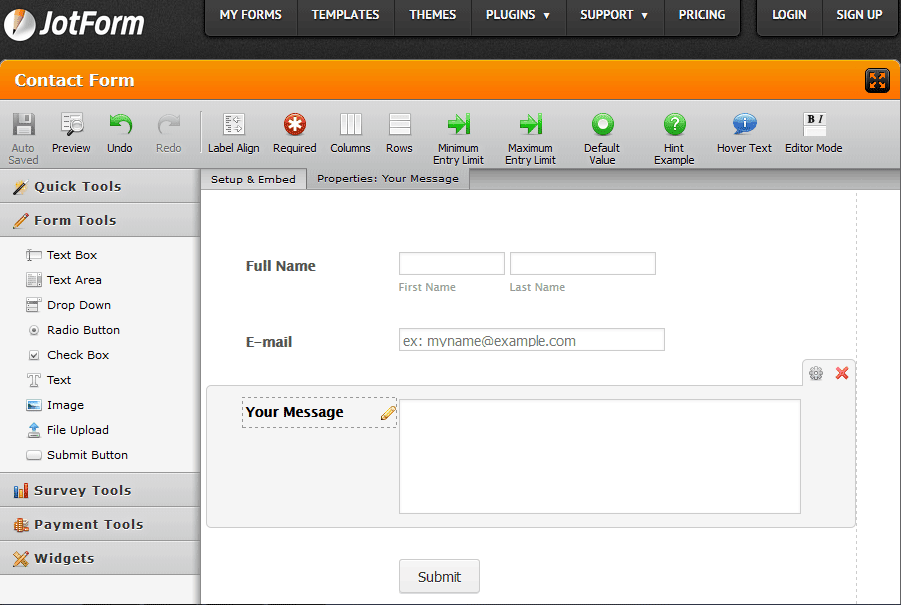Screen dimensions: 901x605
Task: Add an Image element
Action: 55,405
